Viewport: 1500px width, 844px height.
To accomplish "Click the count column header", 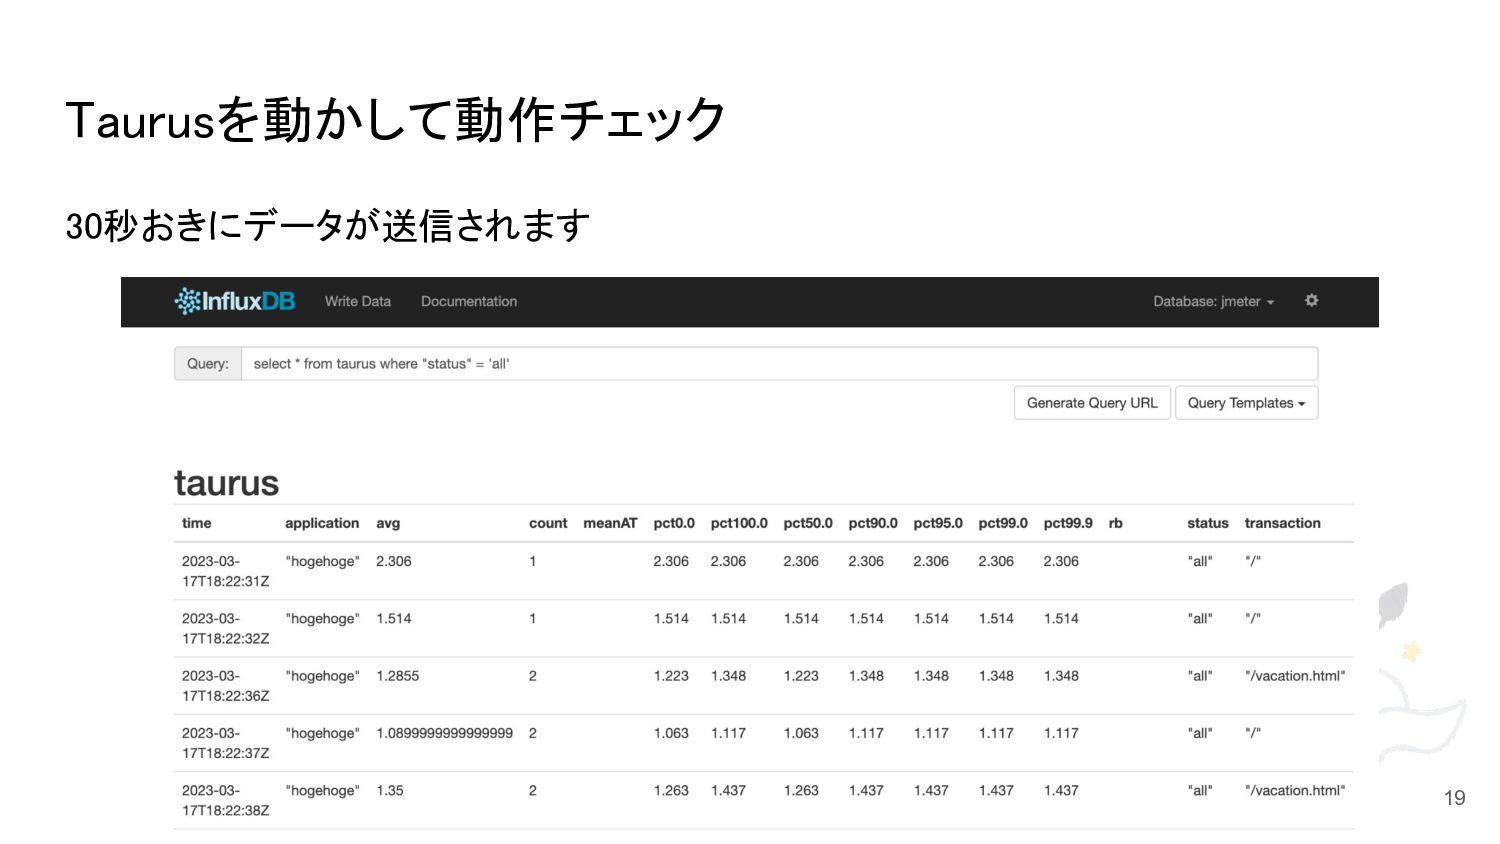I will [x=548, y=523].
